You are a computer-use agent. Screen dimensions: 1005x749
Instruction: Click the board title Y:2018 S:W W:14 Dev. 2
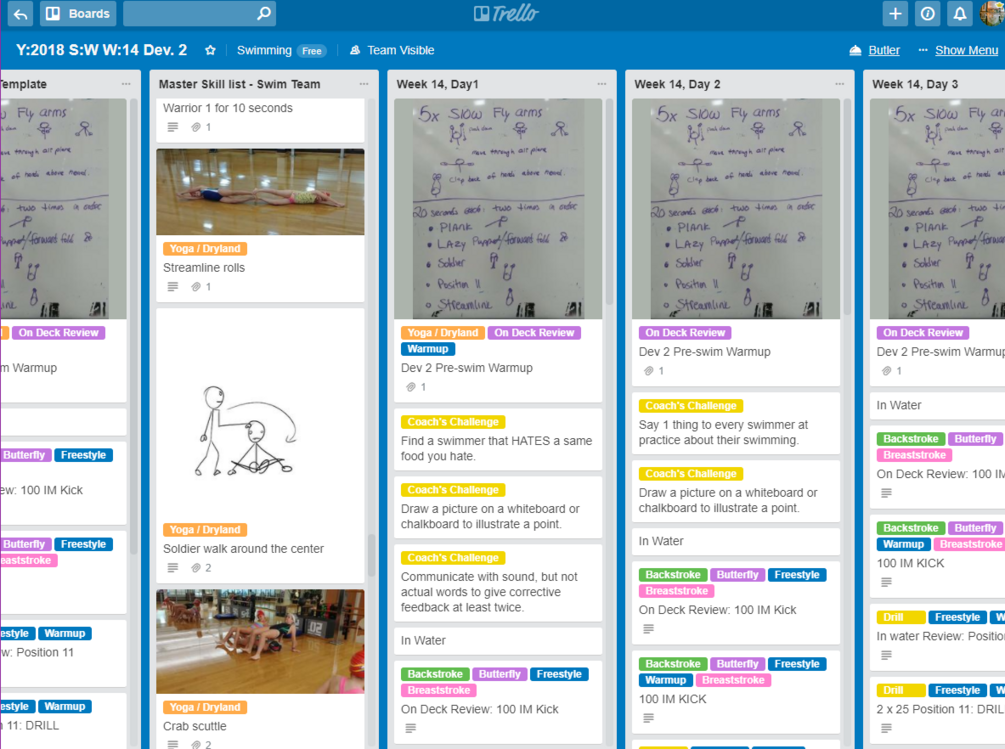101,50
